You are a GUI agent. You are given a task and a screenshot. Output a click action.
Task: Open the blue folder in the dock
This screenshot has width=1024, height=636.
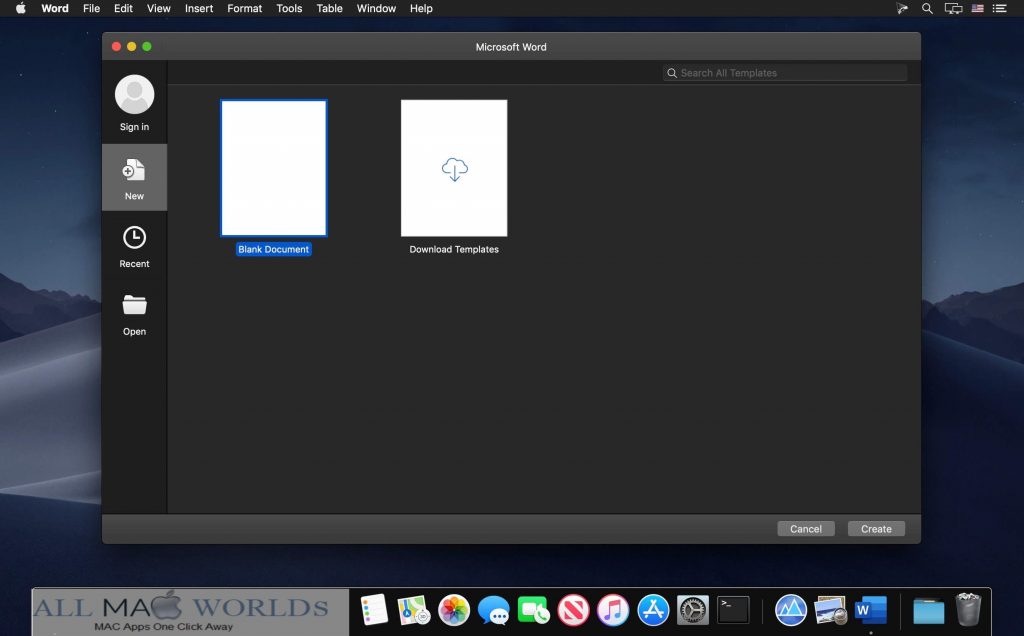click(x=929, y=611)
